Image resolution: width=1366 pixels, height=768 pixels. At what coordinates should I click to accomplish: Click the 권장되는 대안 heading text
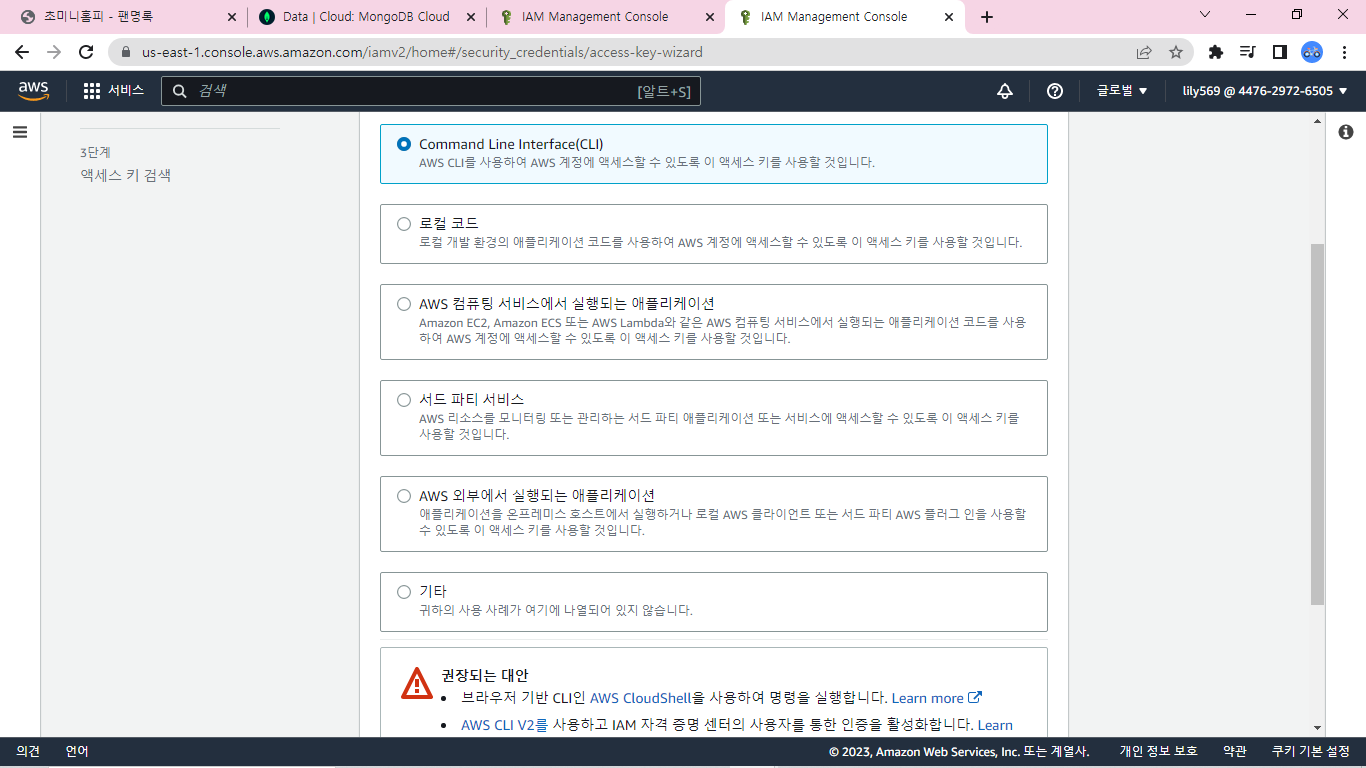(x=485, y=675)
